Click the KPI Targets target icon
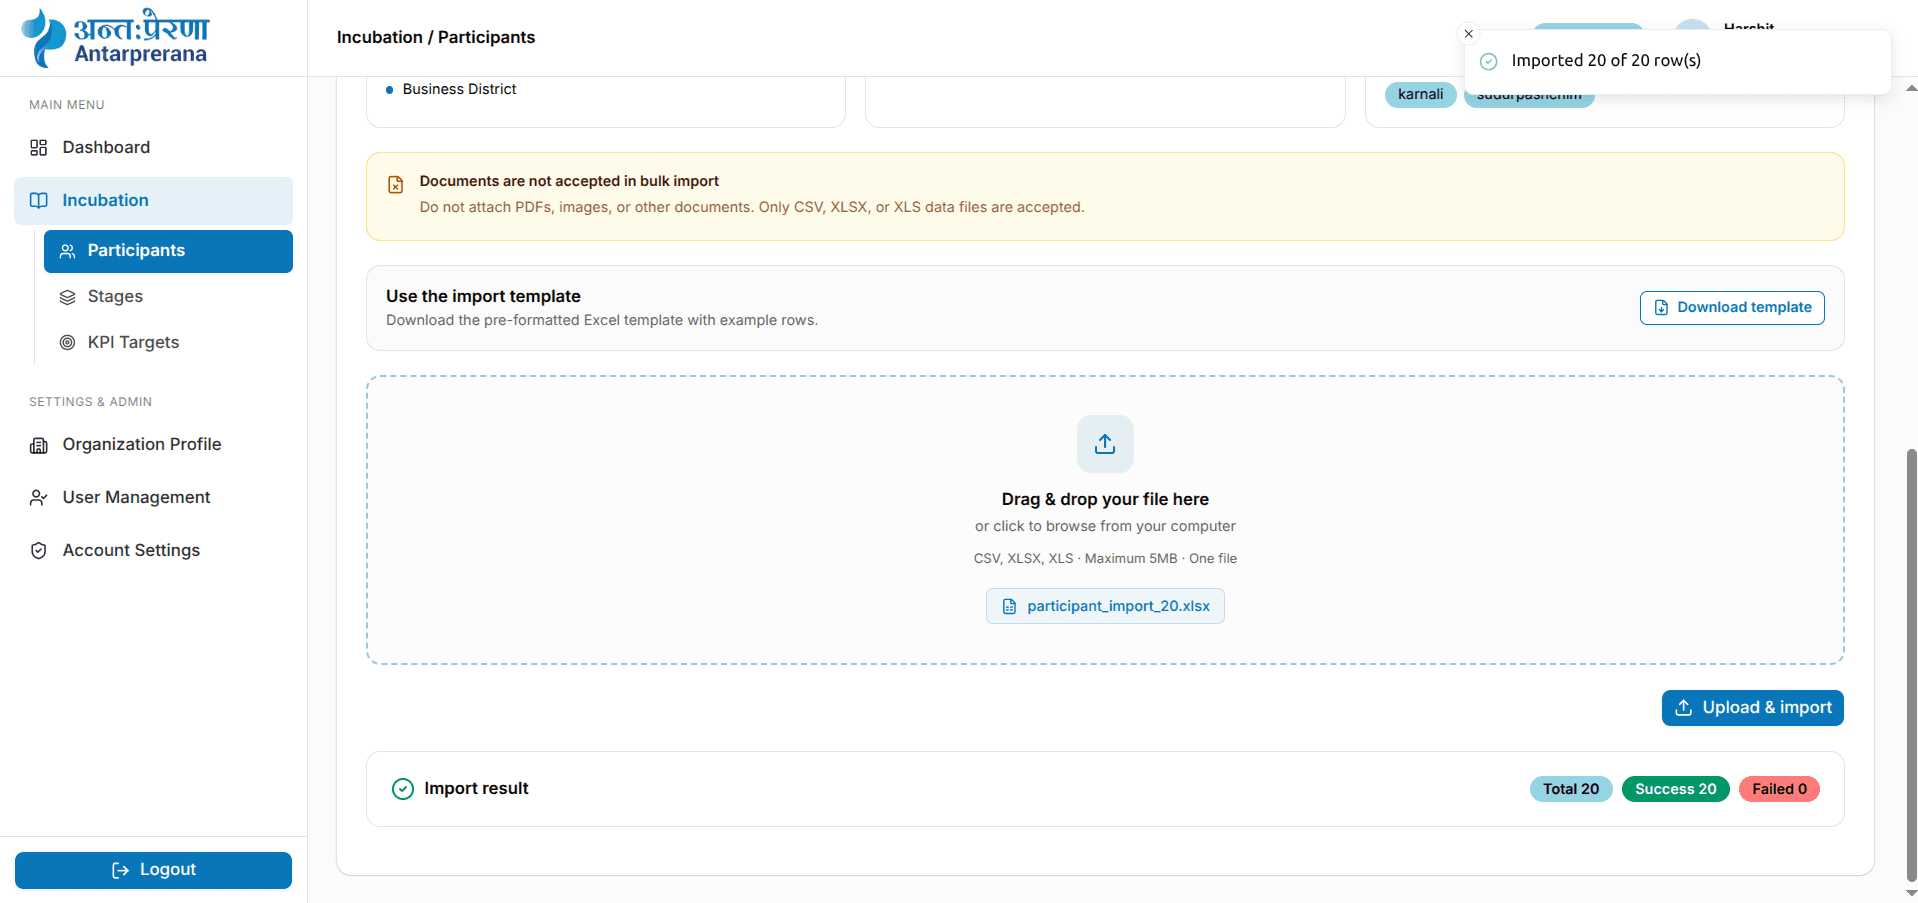Viewport: 1918px width, 903px height. point(68,343)
